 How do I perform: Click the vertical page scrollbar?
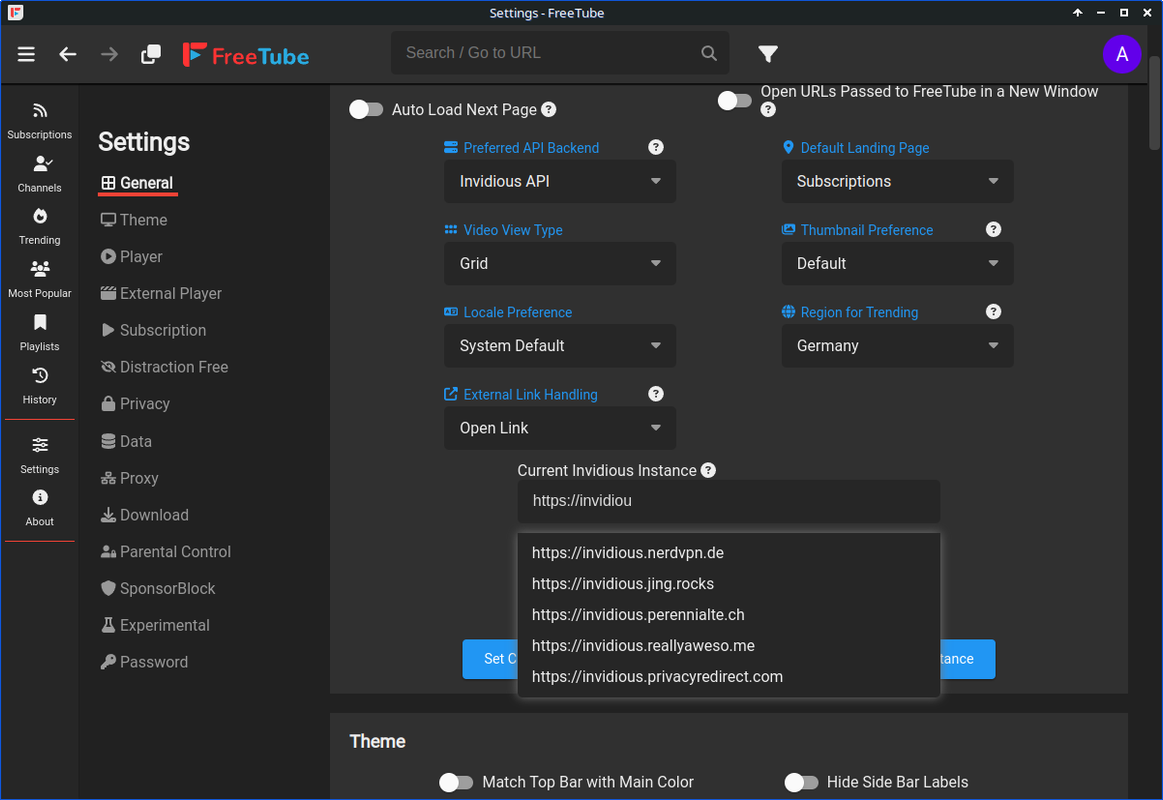(1155, 103)
